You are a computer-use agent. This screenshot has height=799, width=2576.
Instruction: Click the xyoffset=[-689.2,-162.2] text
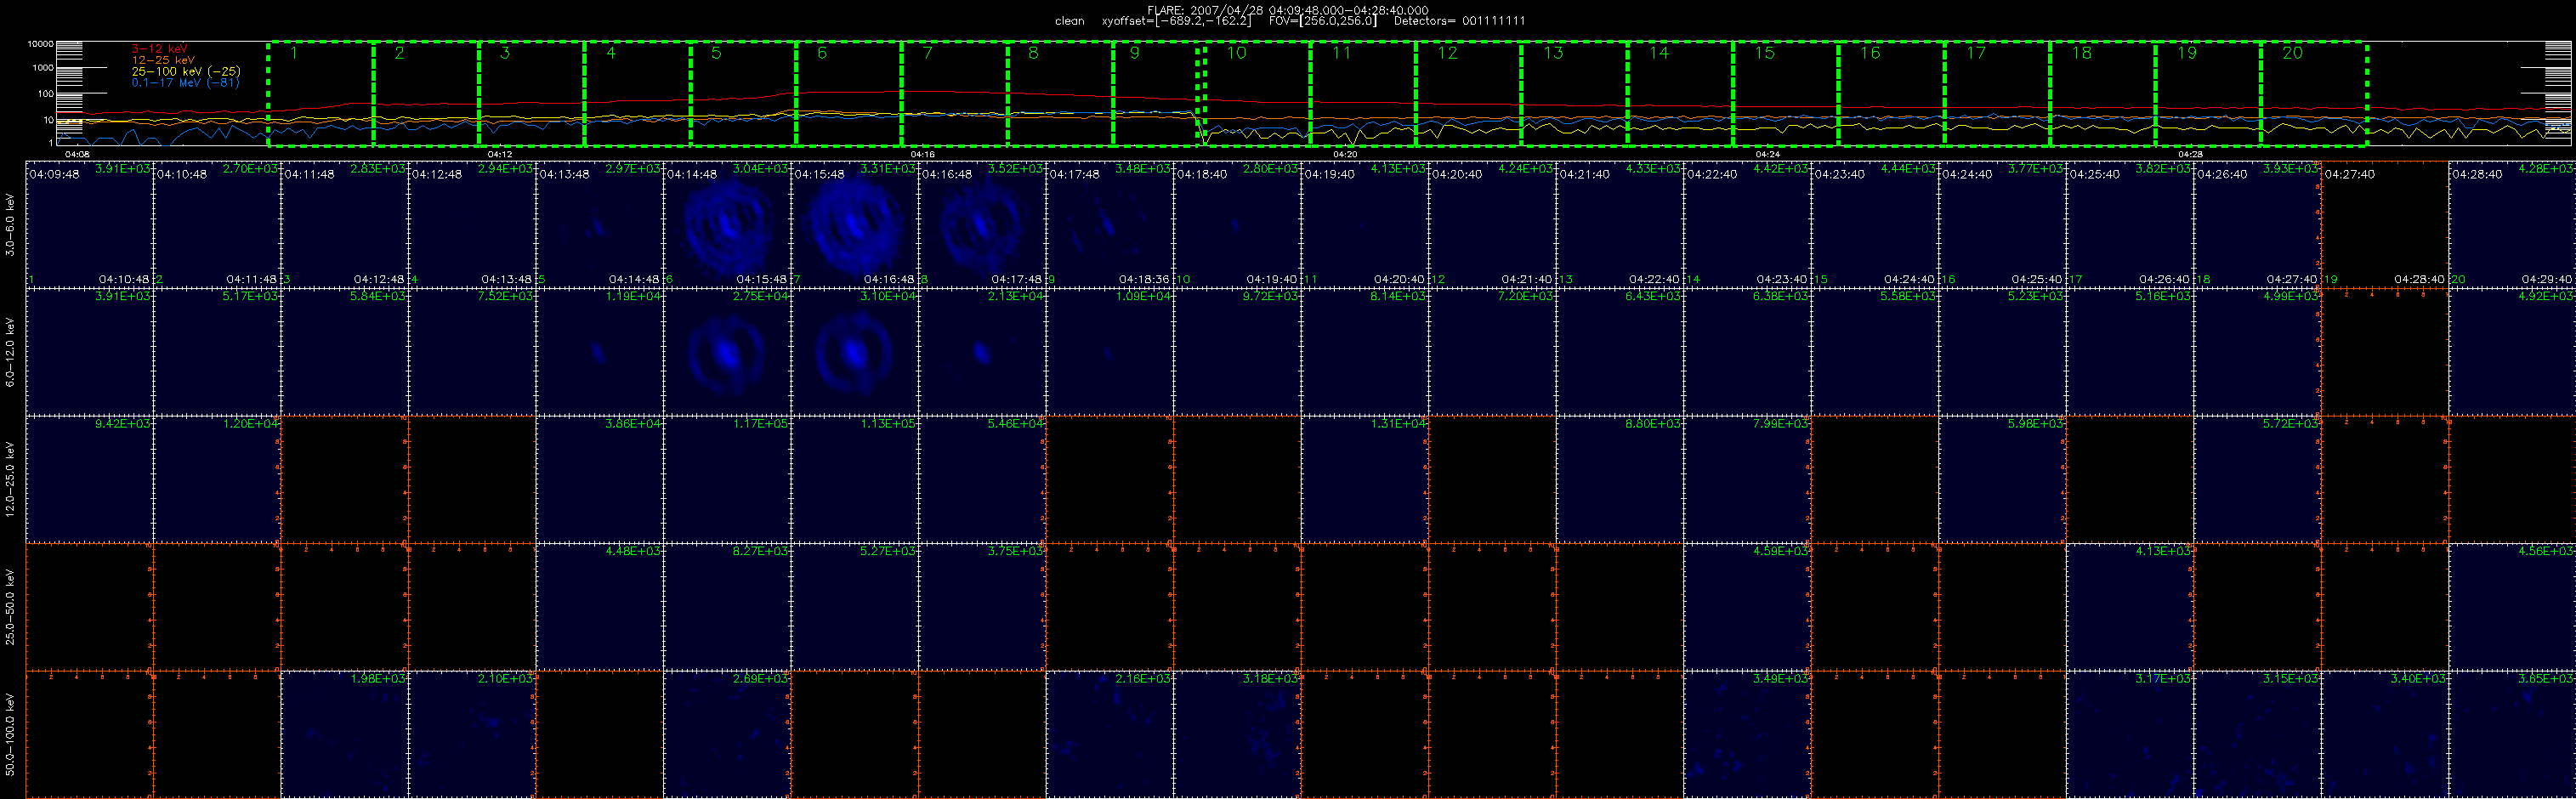(1176, 21)
